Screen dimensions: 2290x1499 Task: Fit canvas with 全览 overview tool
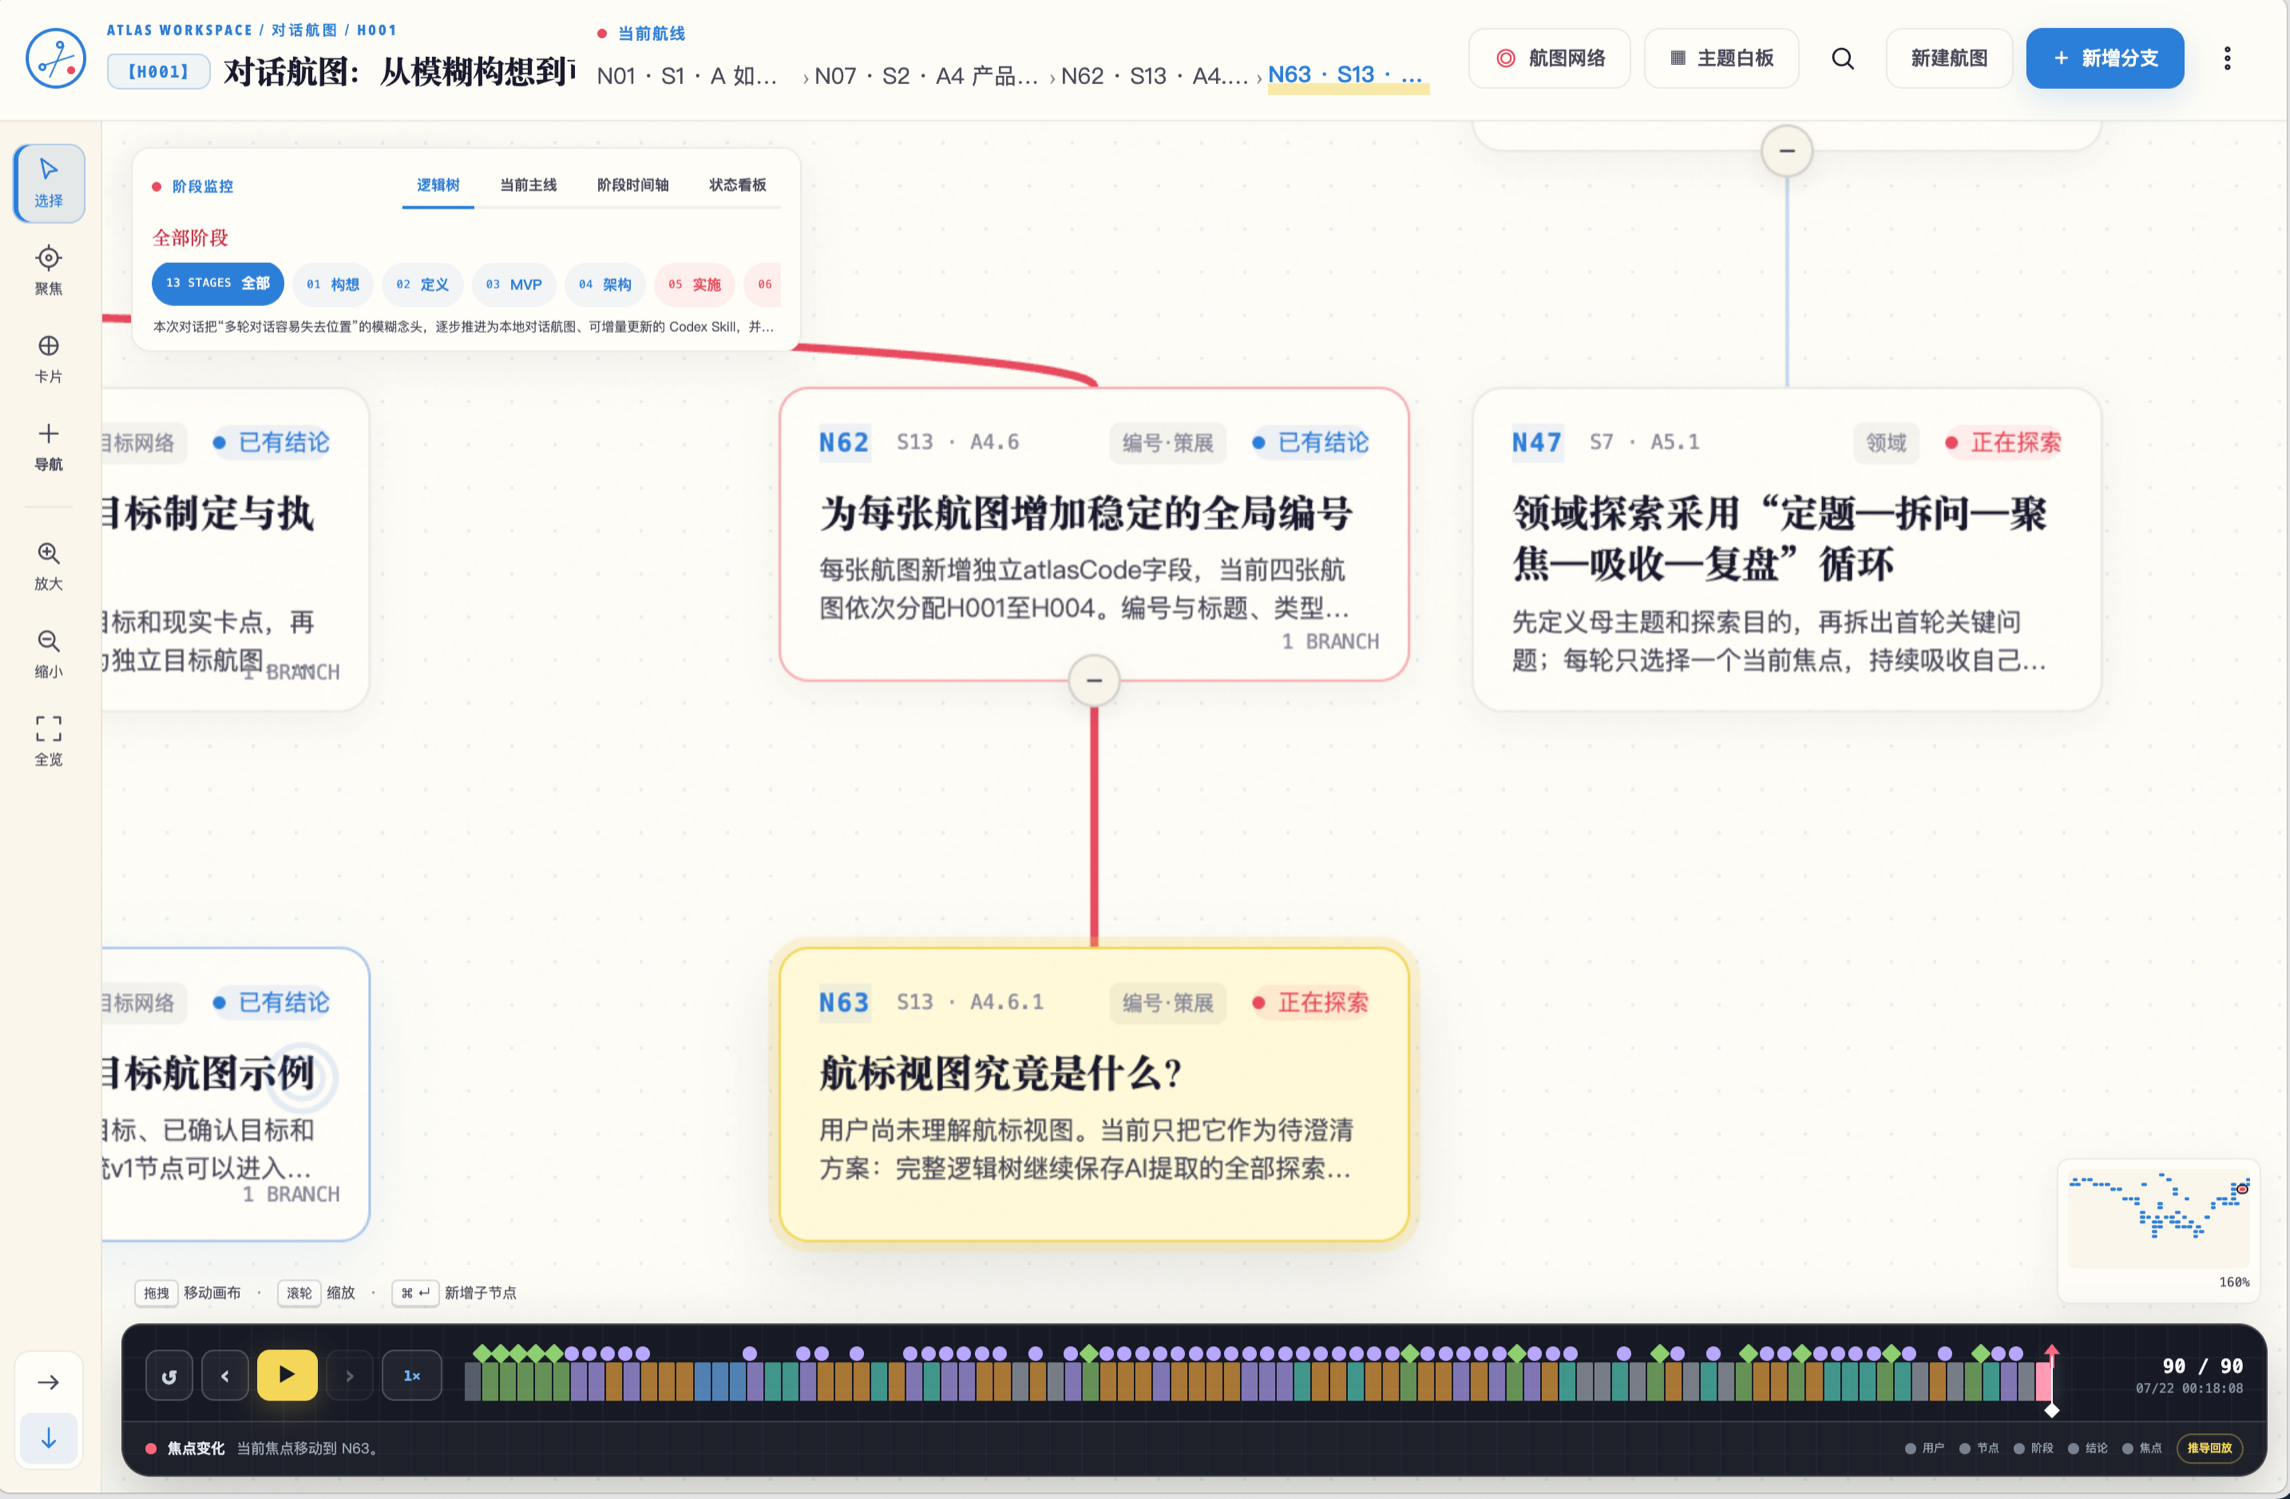(x=48, y=741)
